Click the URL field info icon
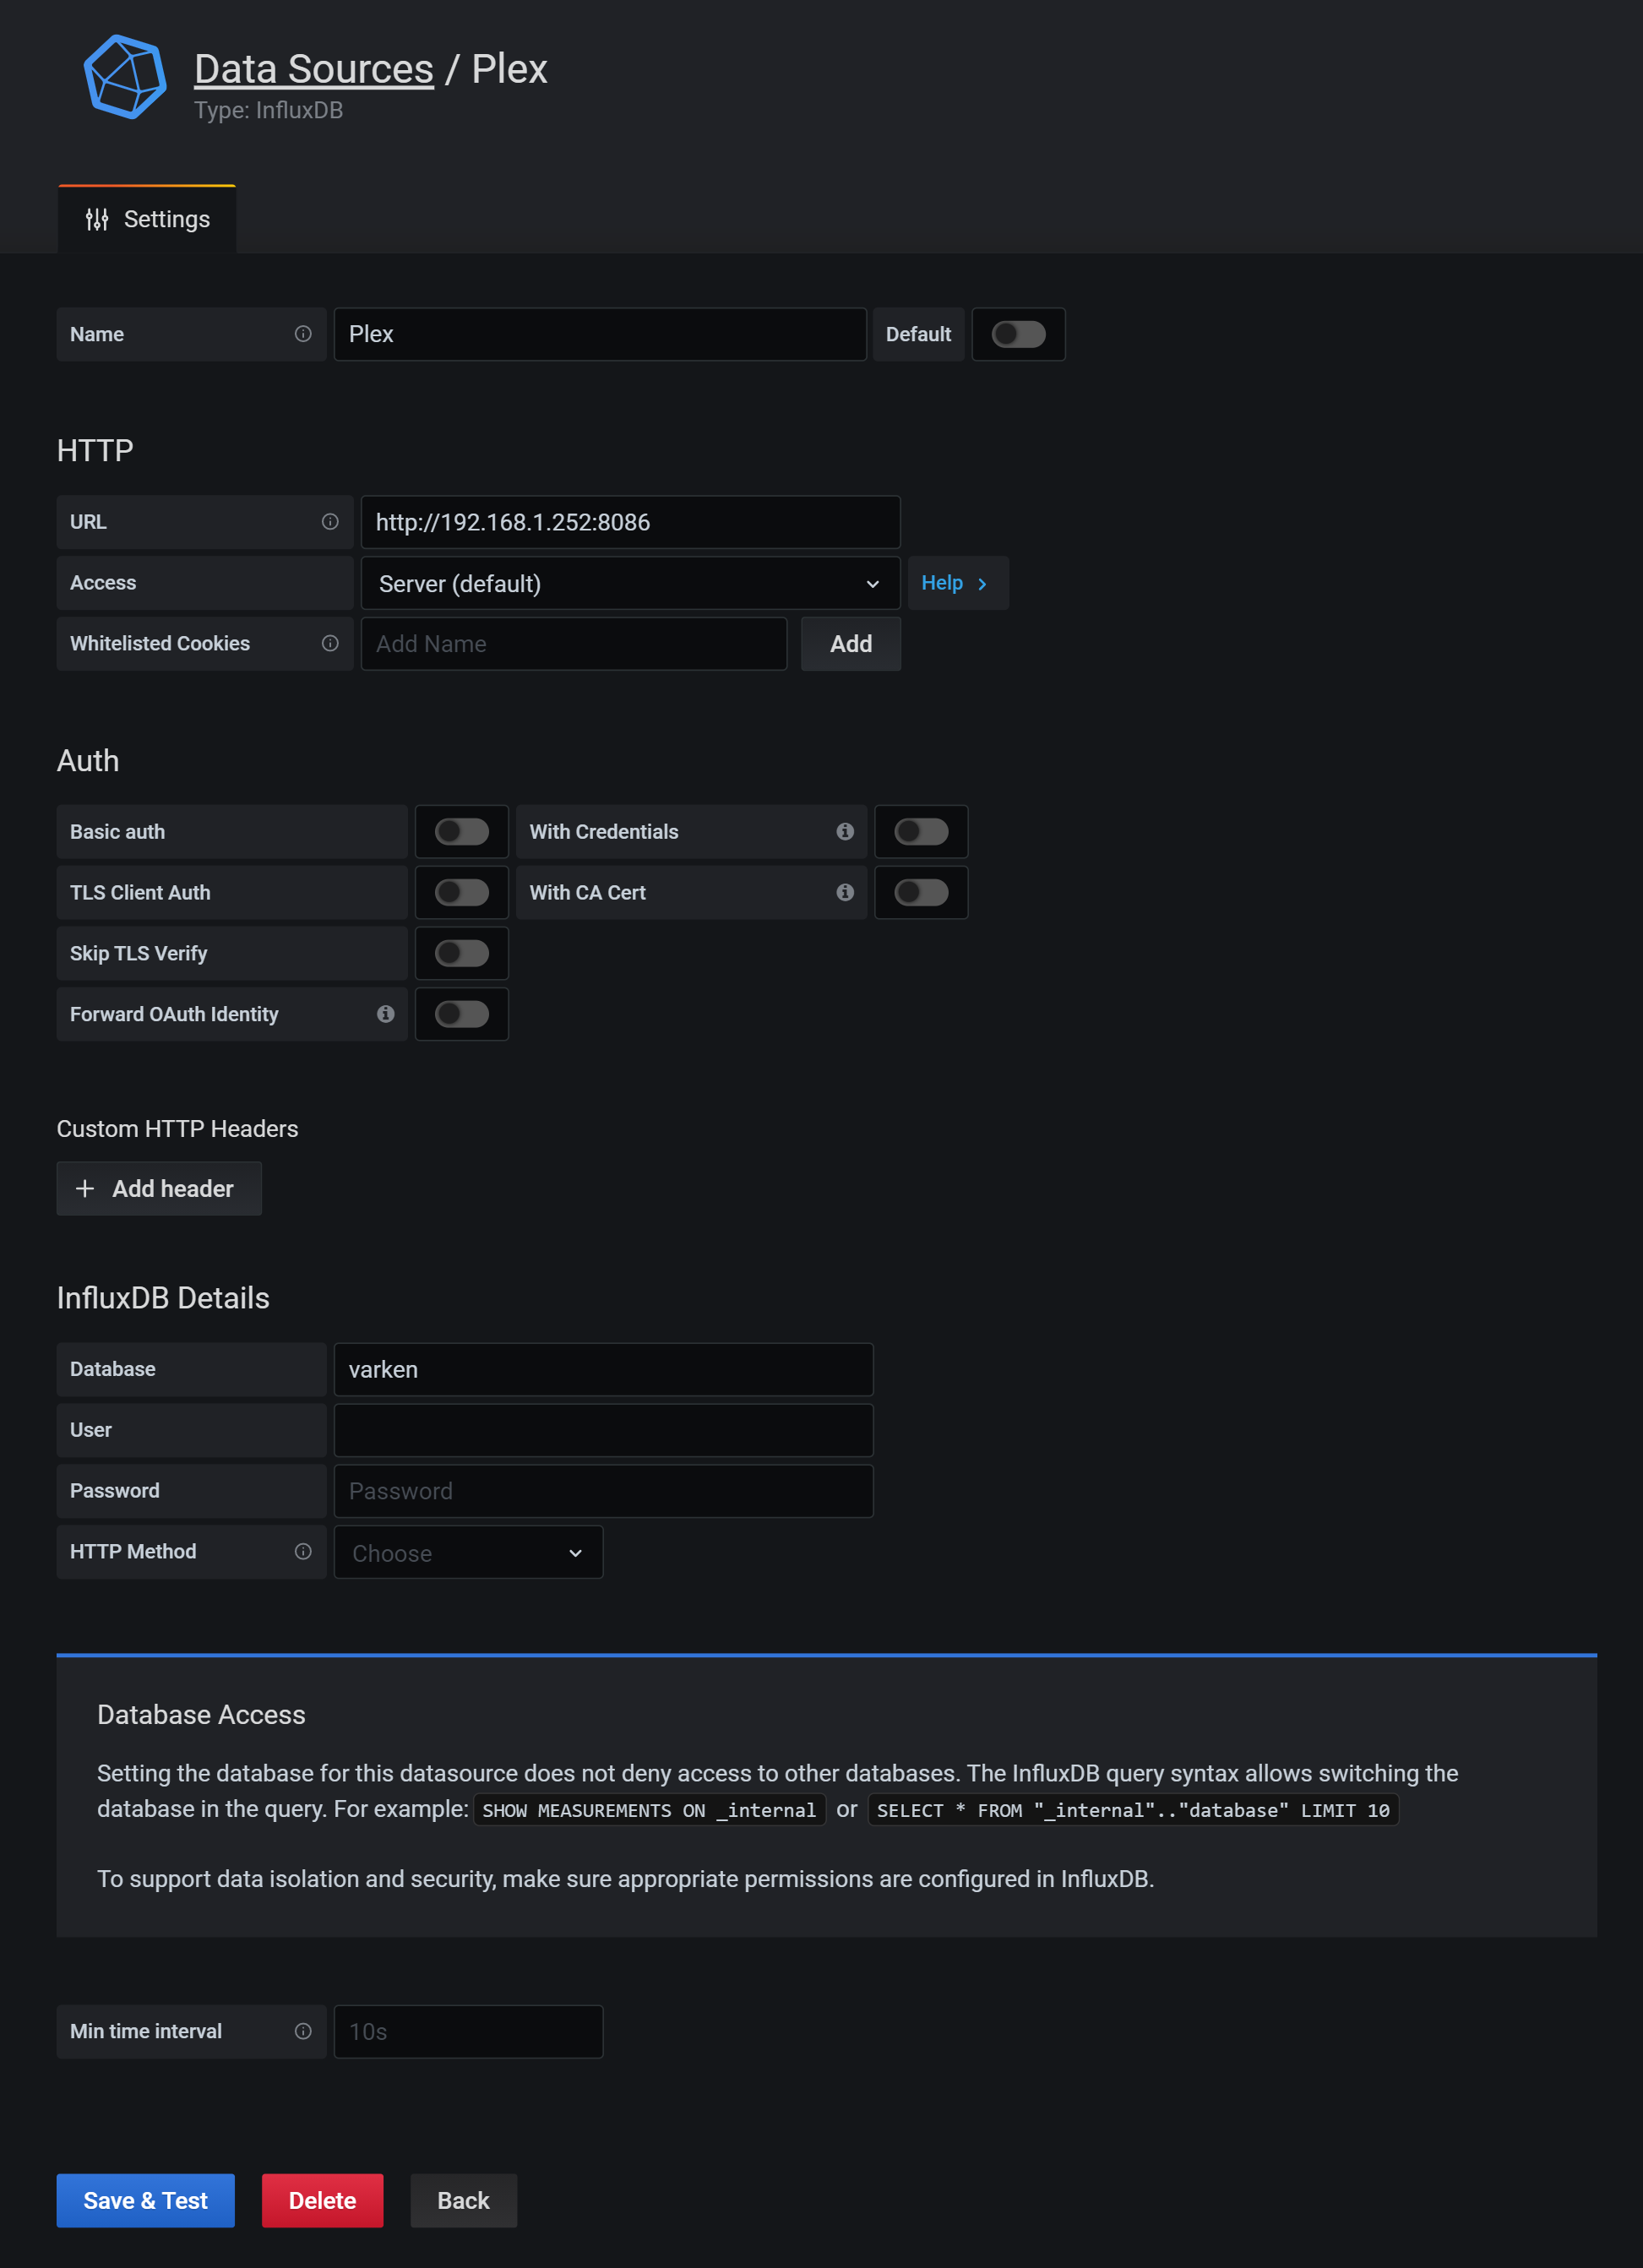 coord(330,522)
